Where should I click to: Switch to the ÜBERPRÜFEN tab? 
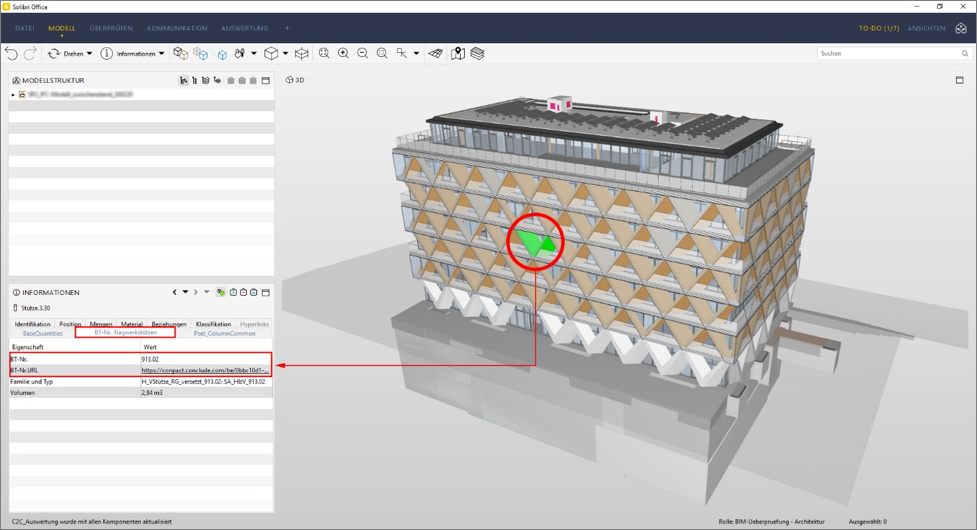point(111,28)
